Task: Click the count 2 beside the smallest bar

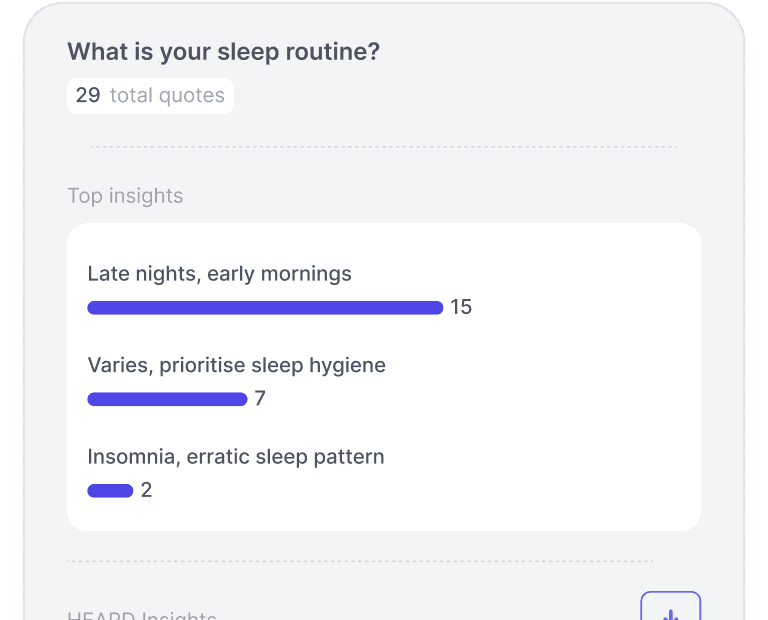Action: [146, 490]
